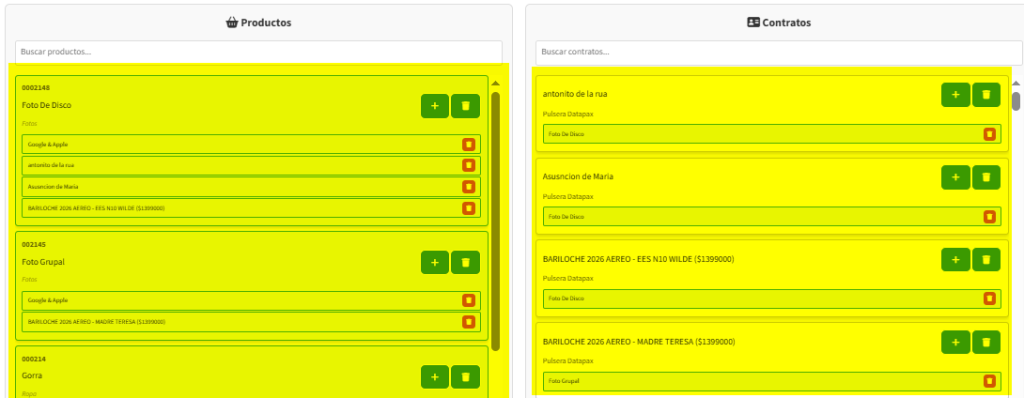Click the antonito de la rua contract title

pos(575,94)
